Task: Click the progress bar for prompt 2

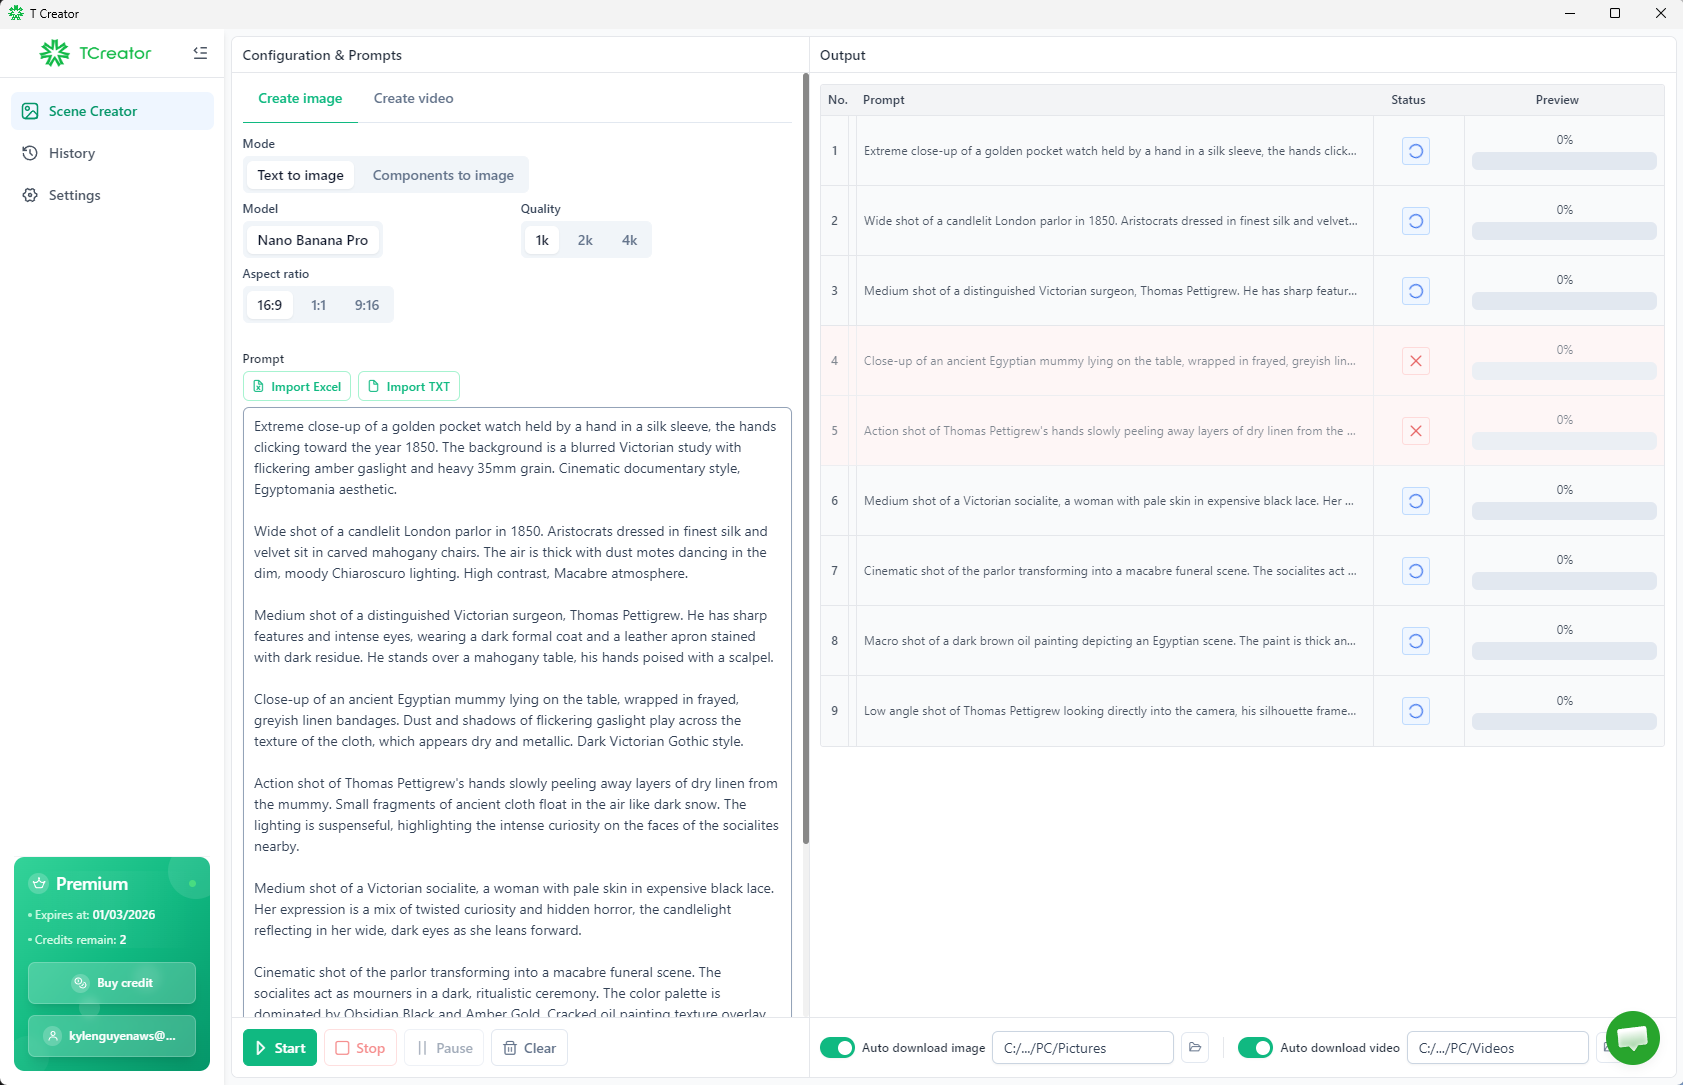Action: click(x=1563, y=231)
